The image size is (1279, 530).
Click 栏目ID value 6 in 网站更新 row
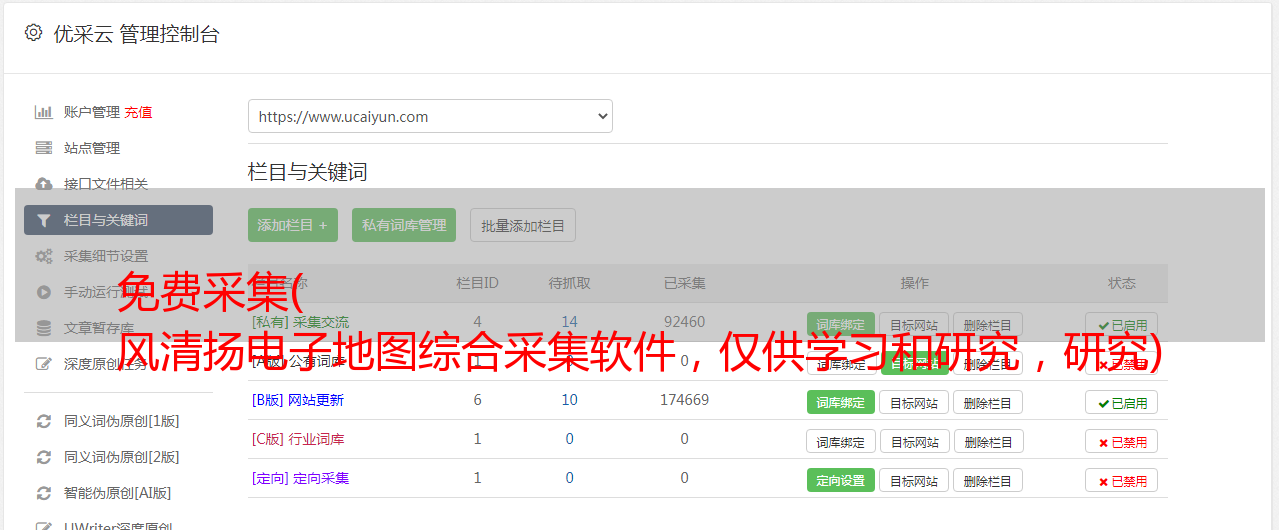477,400
